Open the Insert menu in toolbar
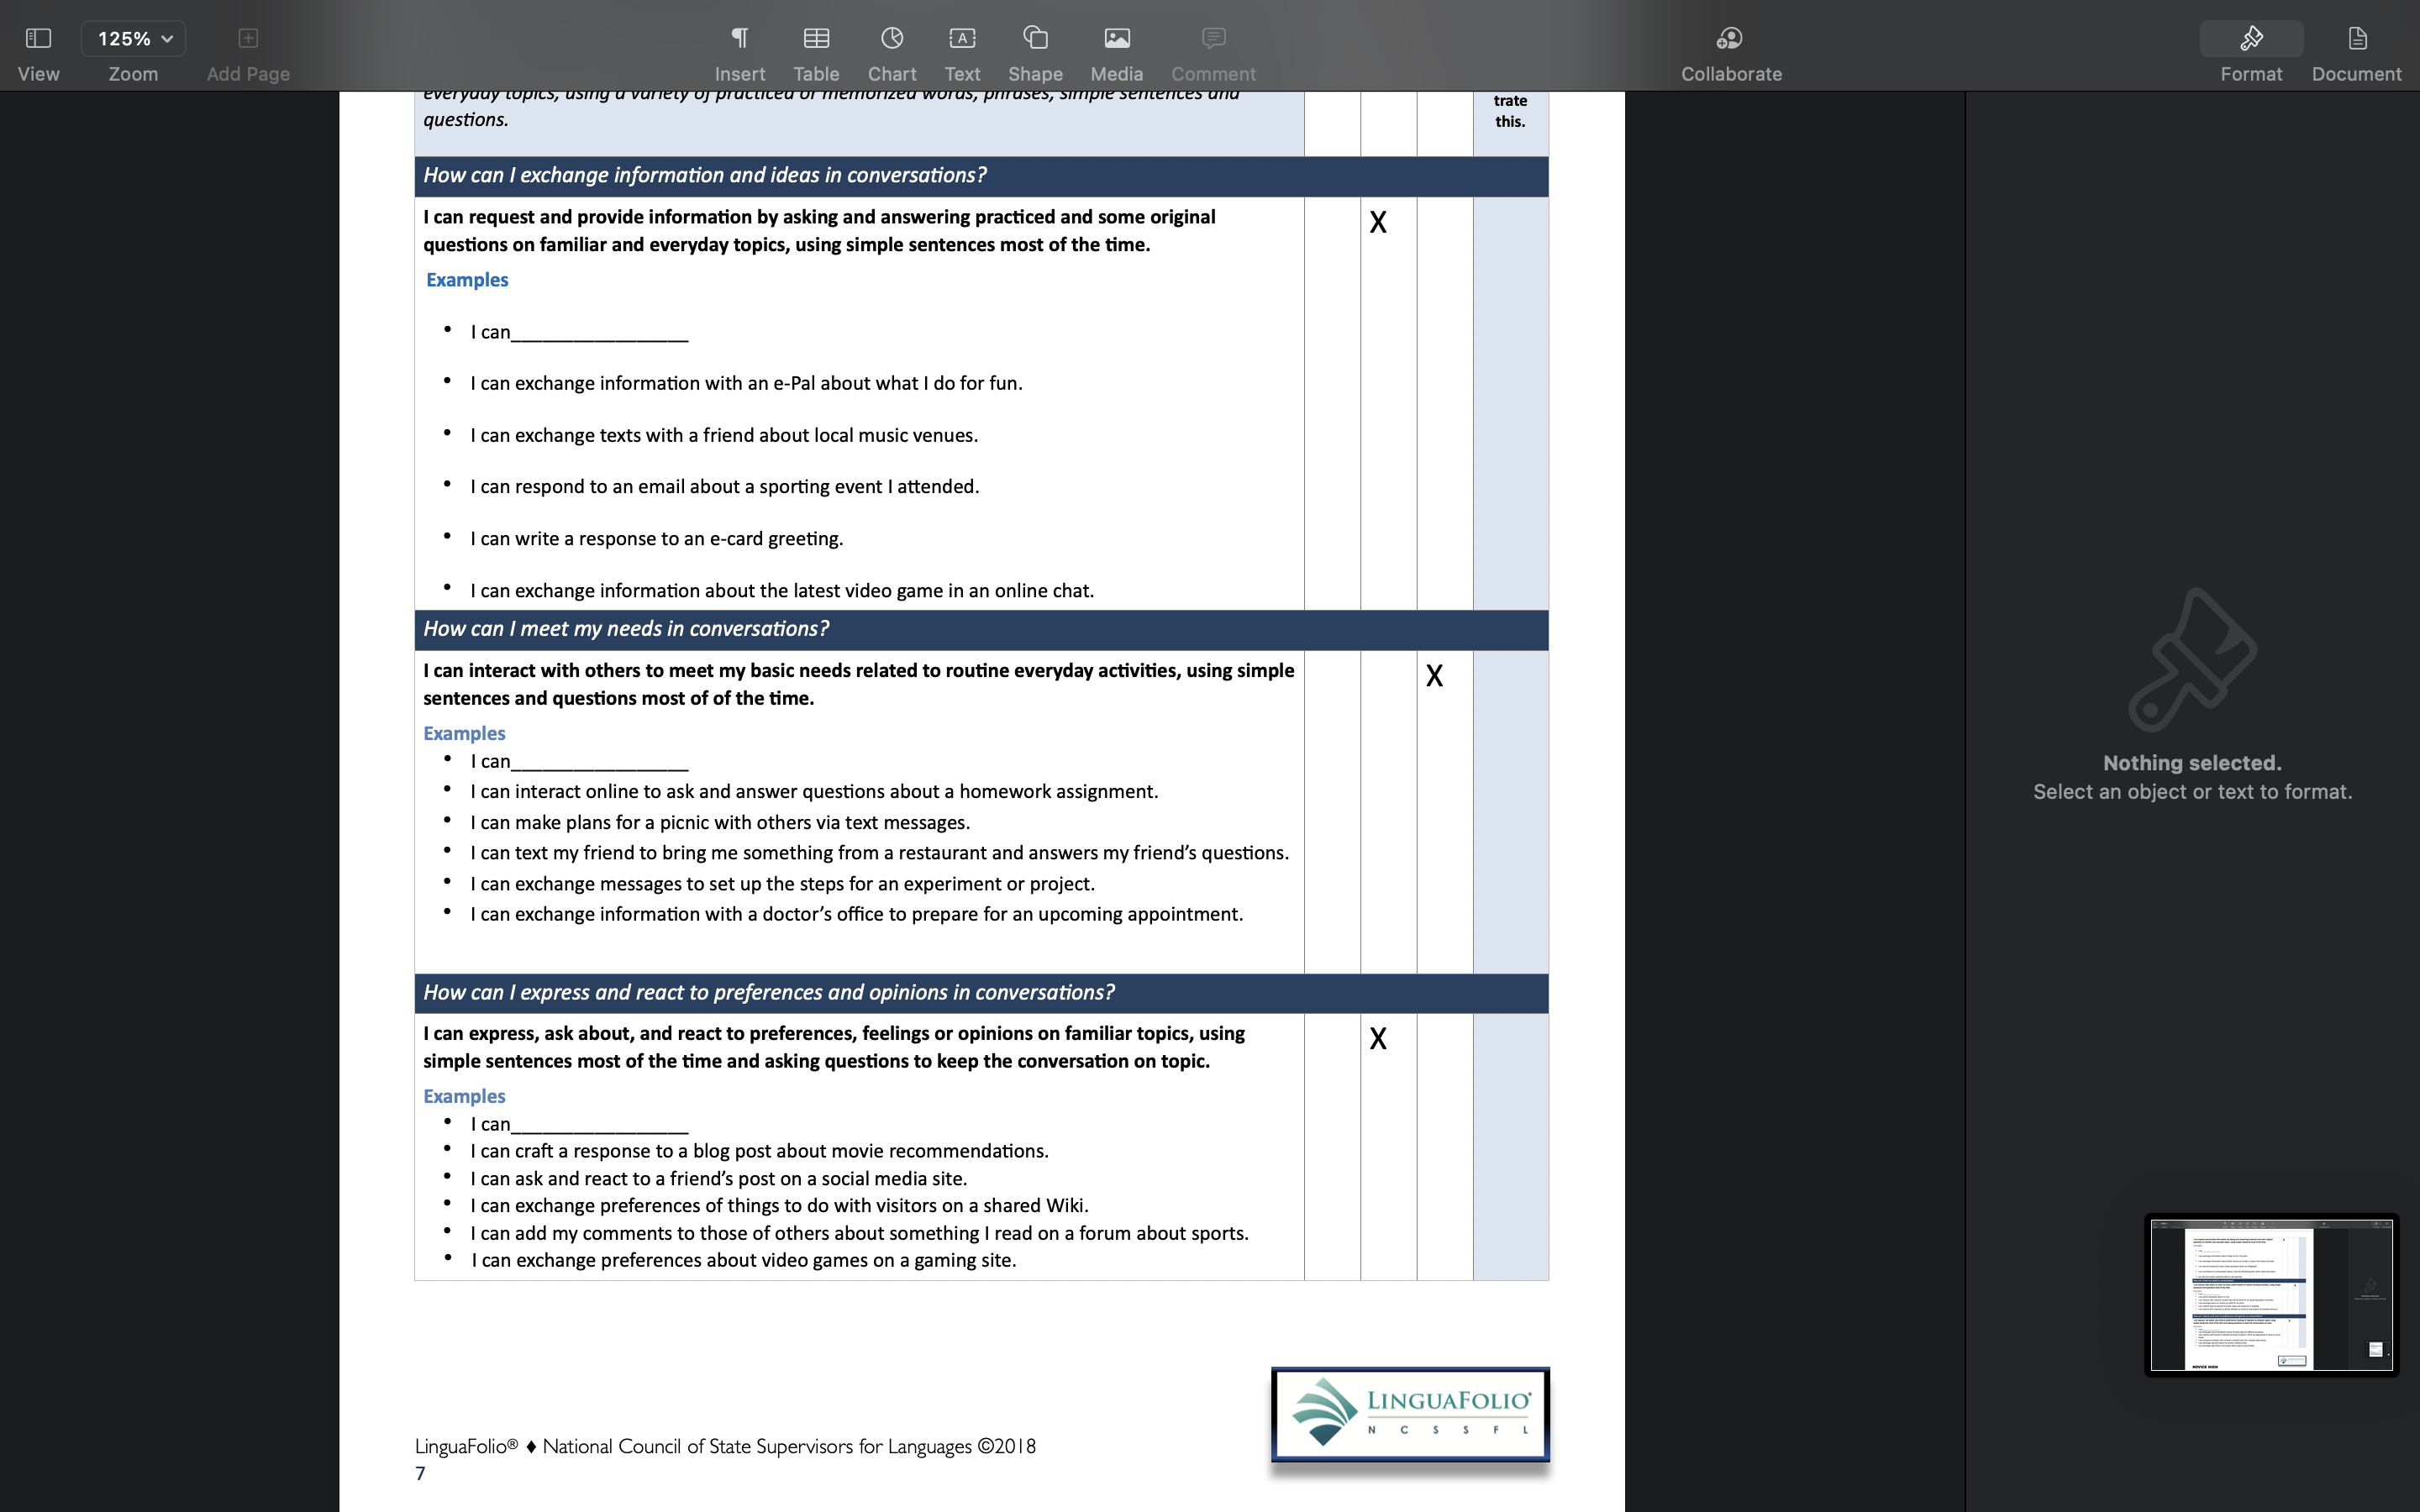 tap(740, 52)
